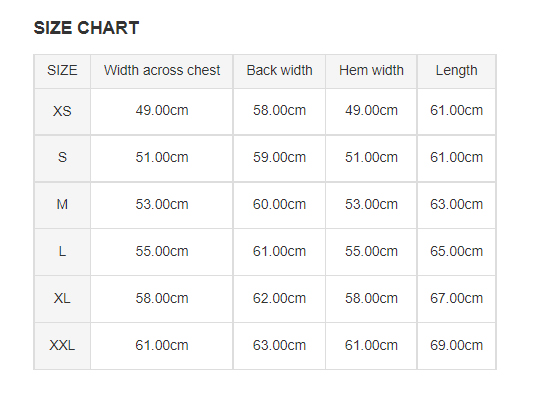Select L length value 65.00cm

coord(457,252)
